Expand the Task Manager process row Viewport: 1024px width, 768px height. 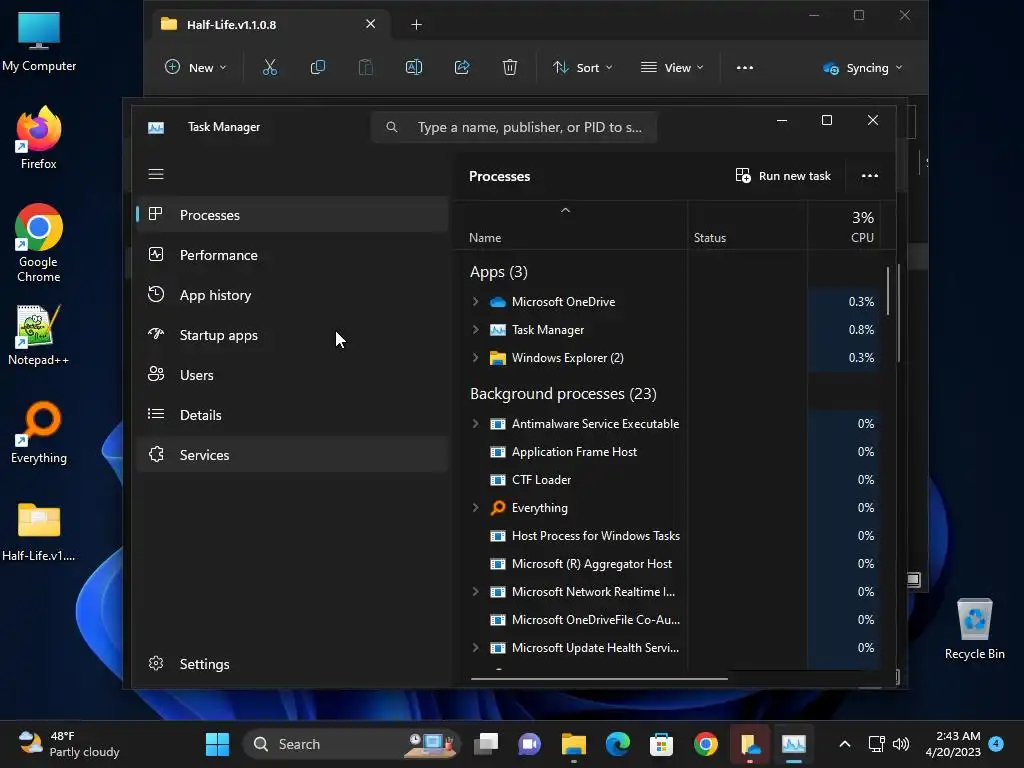pos(475,330)
